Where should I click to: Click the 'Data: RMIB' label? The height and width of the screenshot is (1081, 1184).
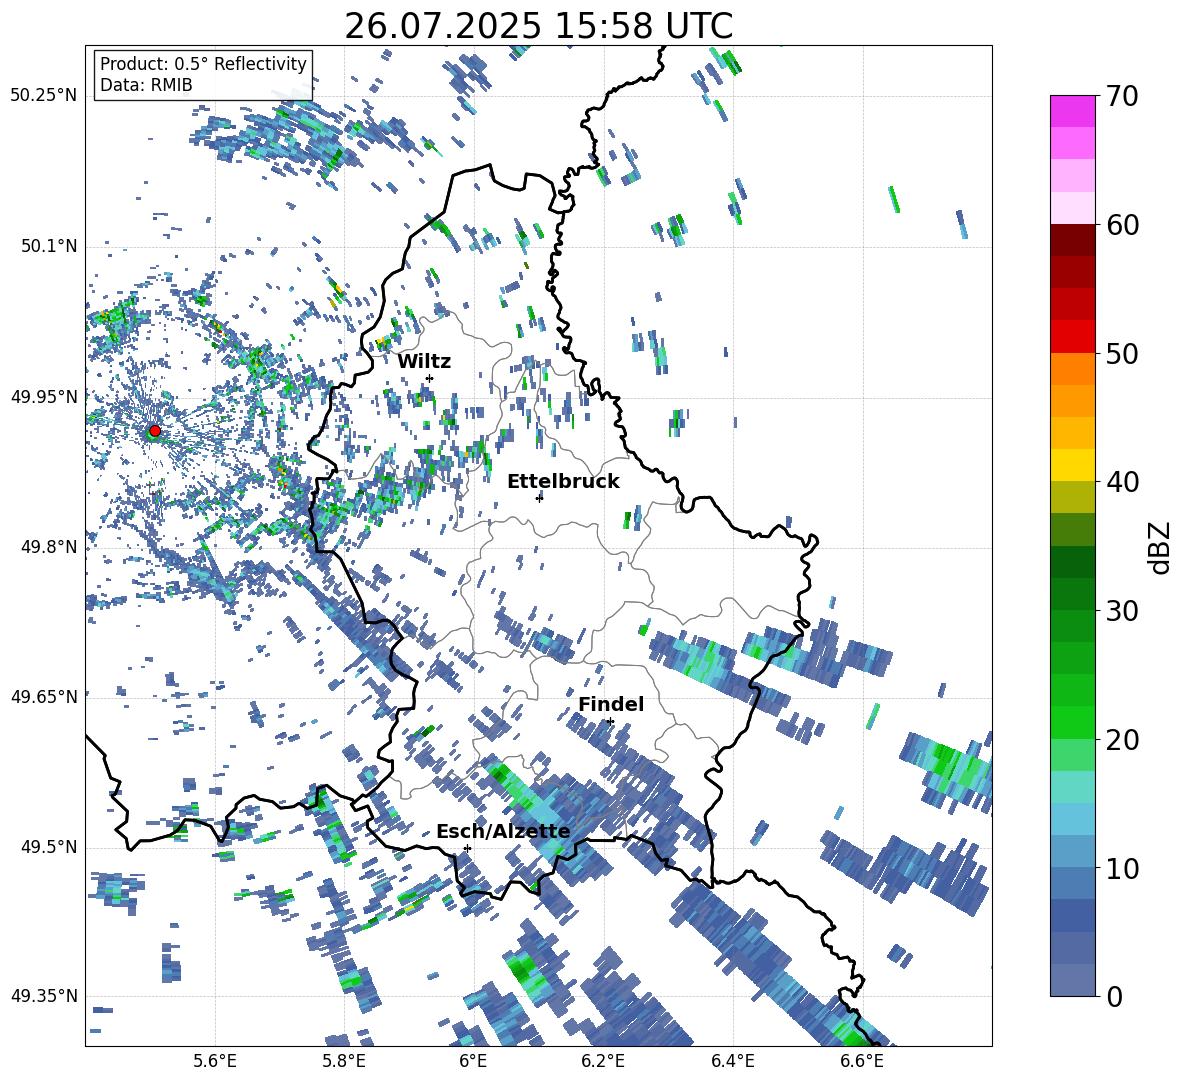[x=146, y=85]
